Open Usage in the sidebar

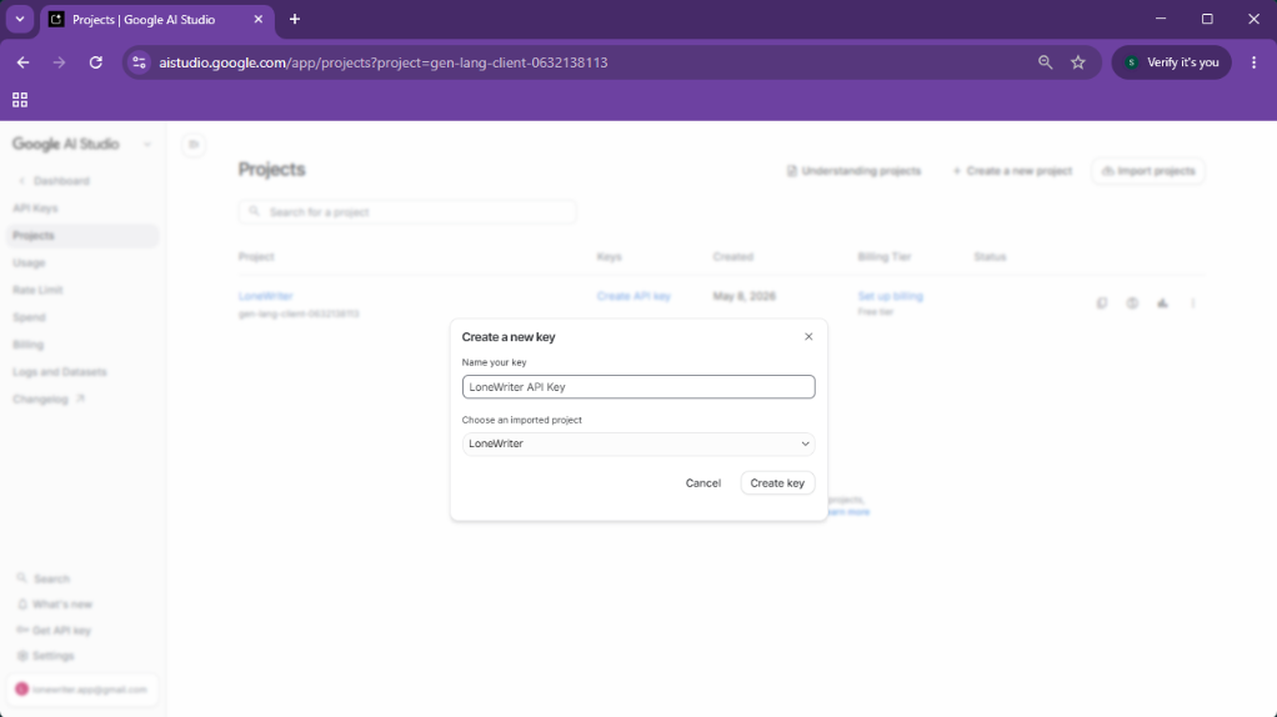pos(29,263)
